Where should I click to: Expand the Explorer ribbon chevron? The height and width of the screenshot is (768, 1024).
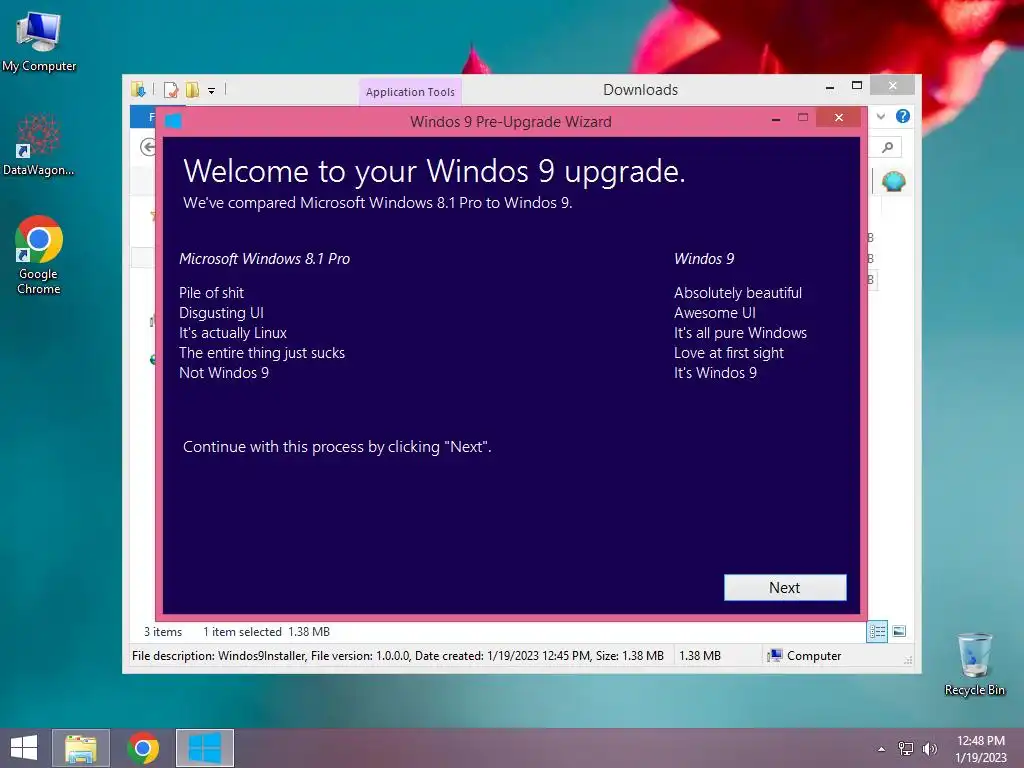881,116
